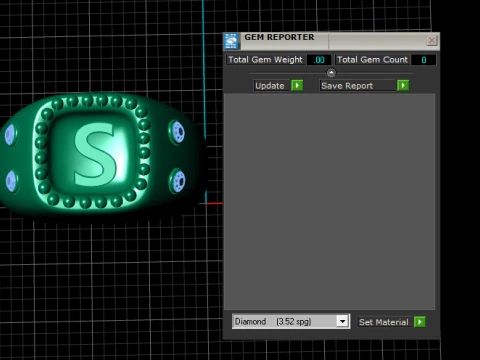480x360 pixels.
Task: Select the lower left blue gem on ring
Action: pyautogui.click(x=12, y=181)
